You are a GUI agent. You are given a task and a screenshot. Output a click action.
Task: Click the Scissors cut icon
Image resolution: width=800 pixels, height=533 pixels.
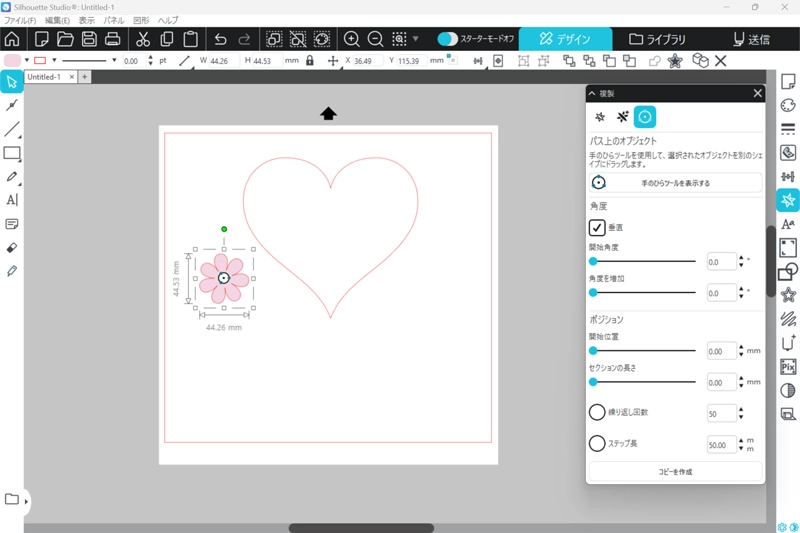coord(142,39)
